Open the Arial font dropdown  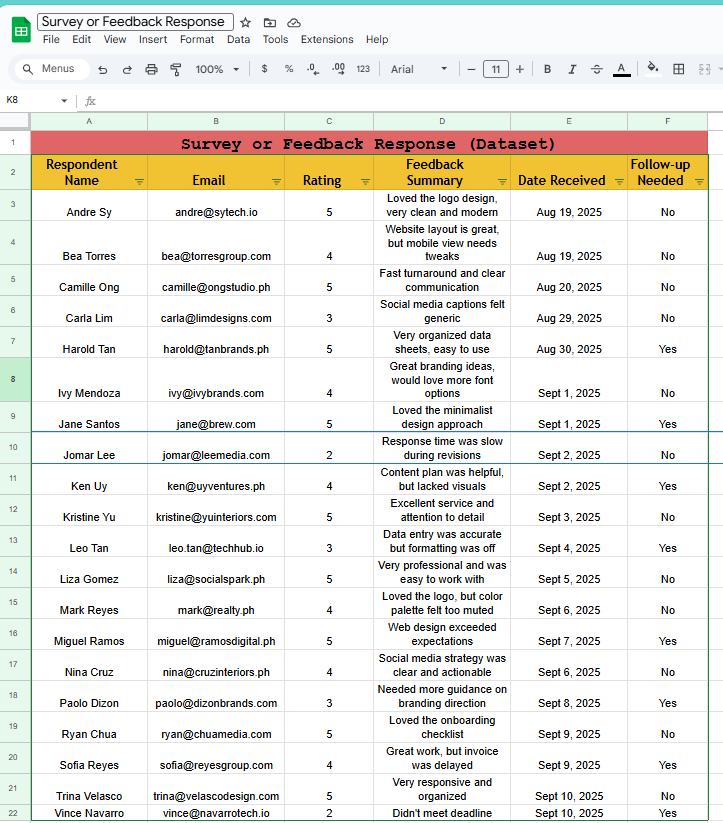[x=419, y=69]
